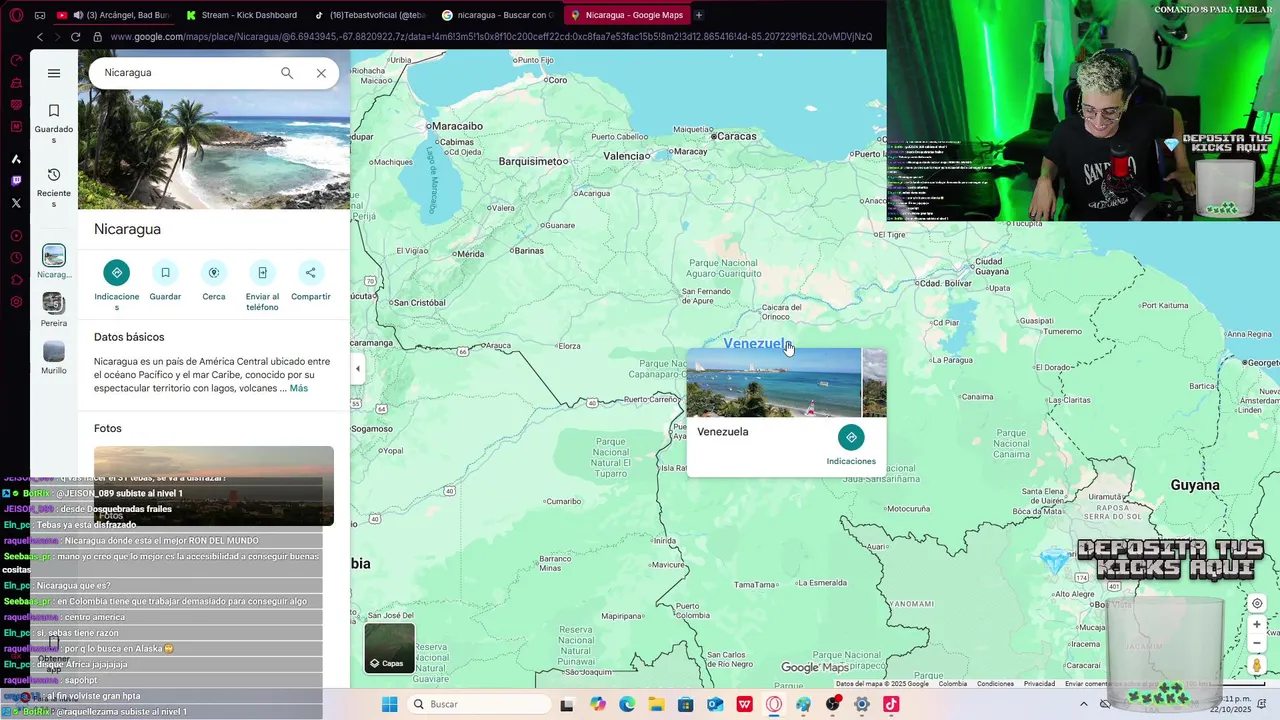Screen dimensions: 1280x720
Task: Clear the Nicaragua search with X
Action: coord(321,73)
